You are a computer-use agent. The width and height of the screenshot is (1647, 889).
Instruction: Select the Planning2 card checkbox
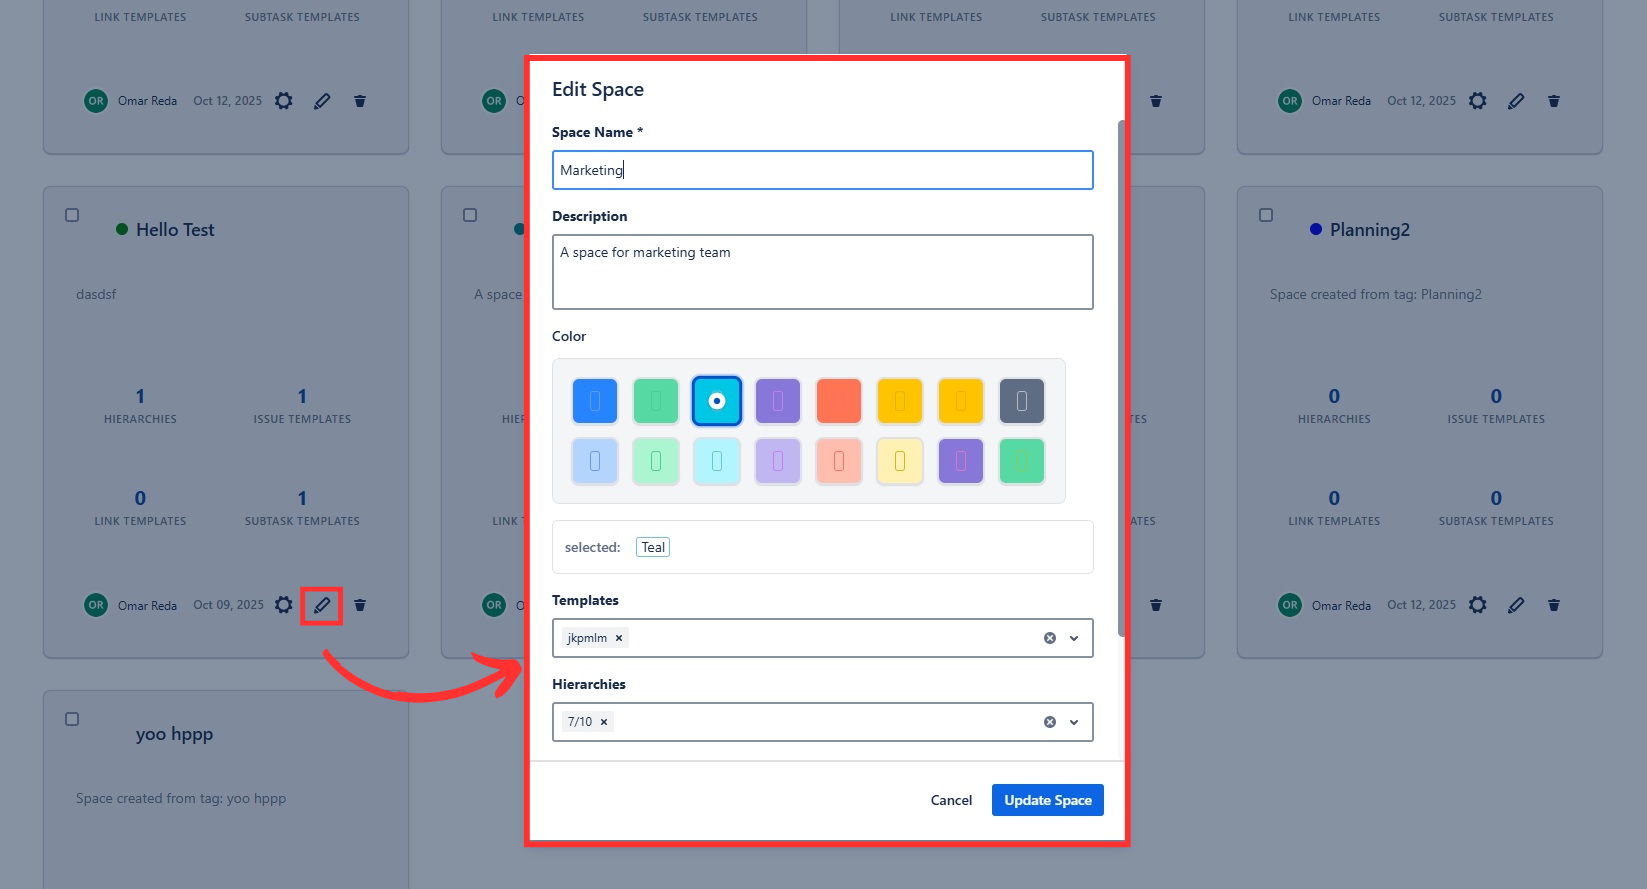coord(1266,215)
